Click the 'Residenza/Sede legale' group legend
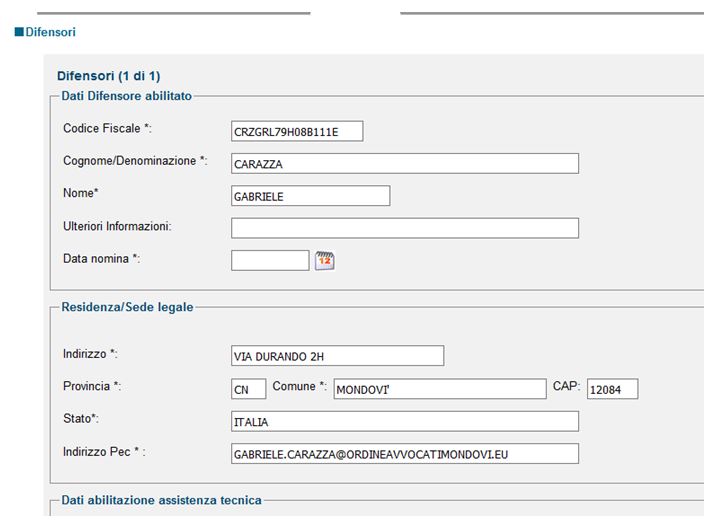The height and width of the screenshot is (527, 714). click(127, 307)
